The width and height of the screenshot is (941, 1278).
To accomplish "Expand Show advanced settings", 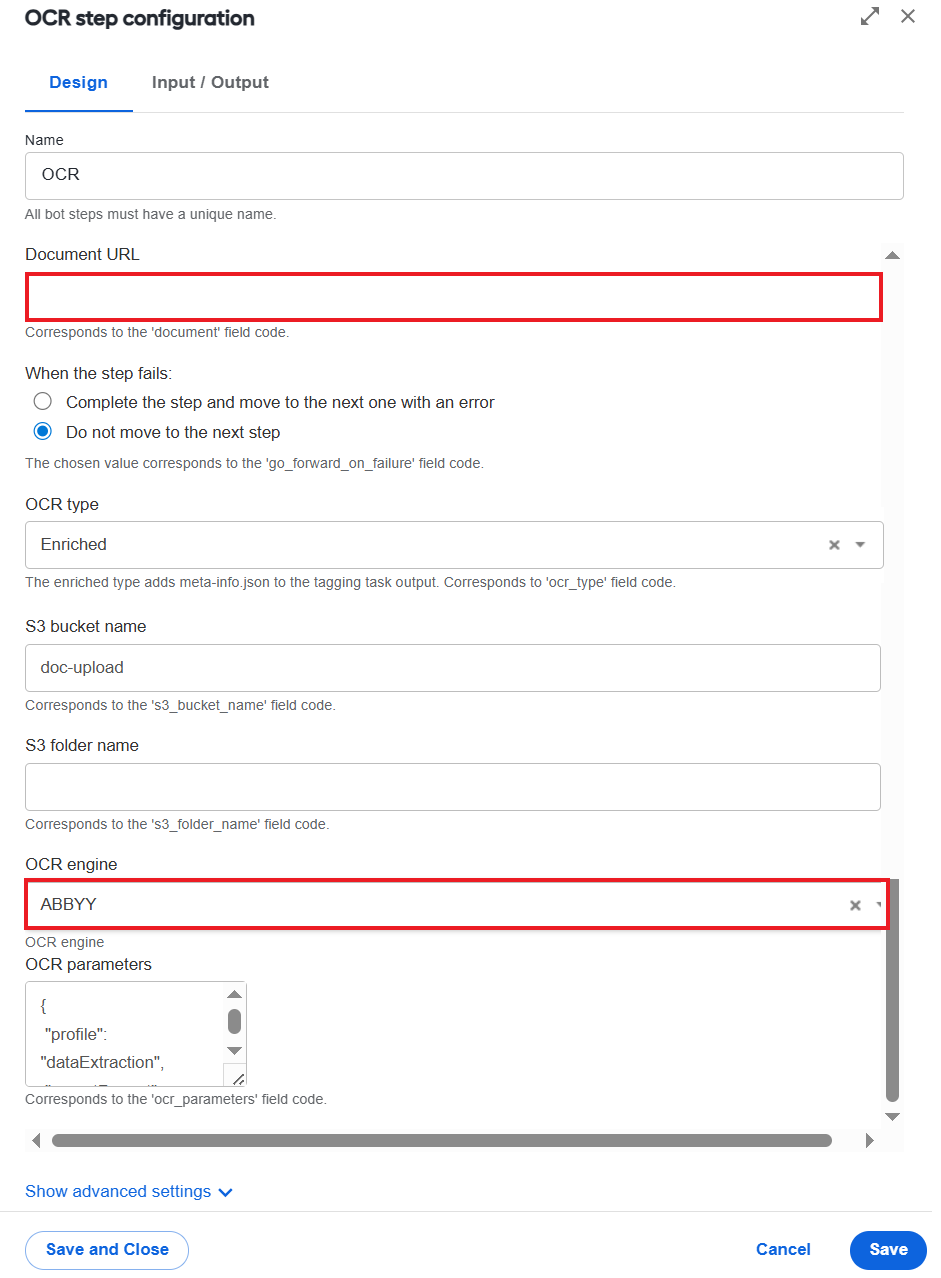I will [x=129, y=1191].
